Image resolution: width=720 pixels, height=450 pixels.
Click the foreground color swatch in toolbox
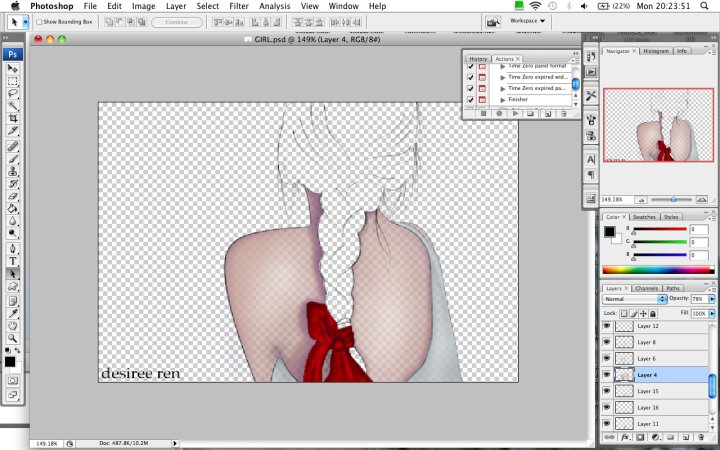pyautogui.click(x=9, y=361)
